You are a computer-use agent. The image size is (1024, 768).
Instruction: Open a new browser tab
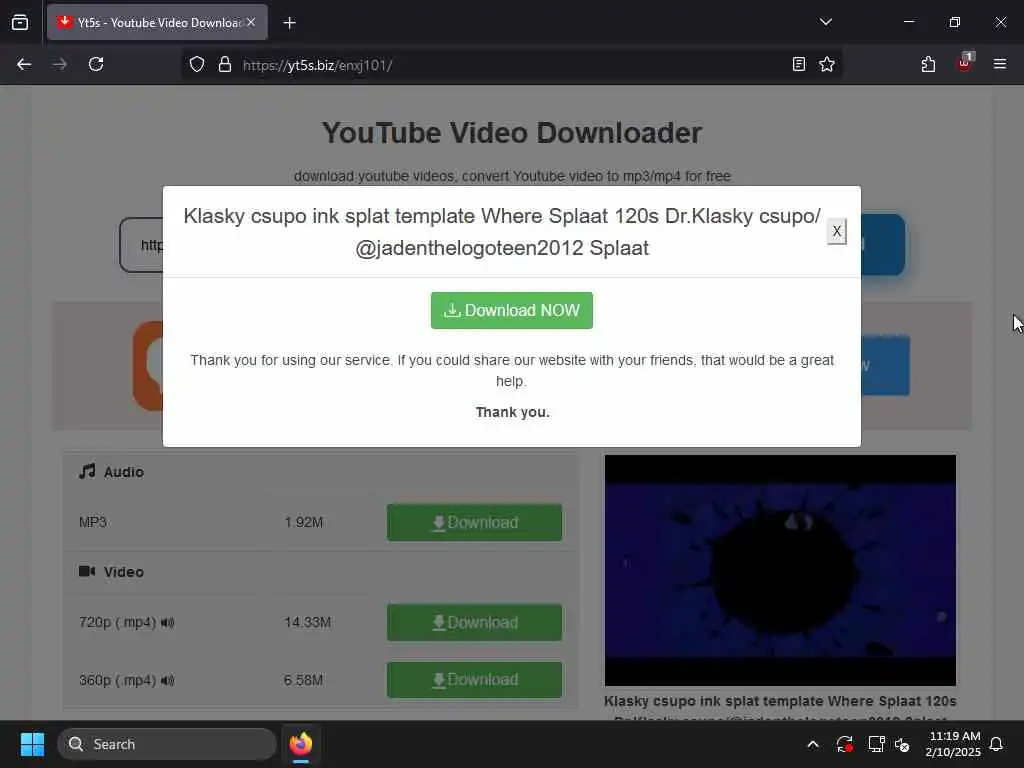coord(289,23)
